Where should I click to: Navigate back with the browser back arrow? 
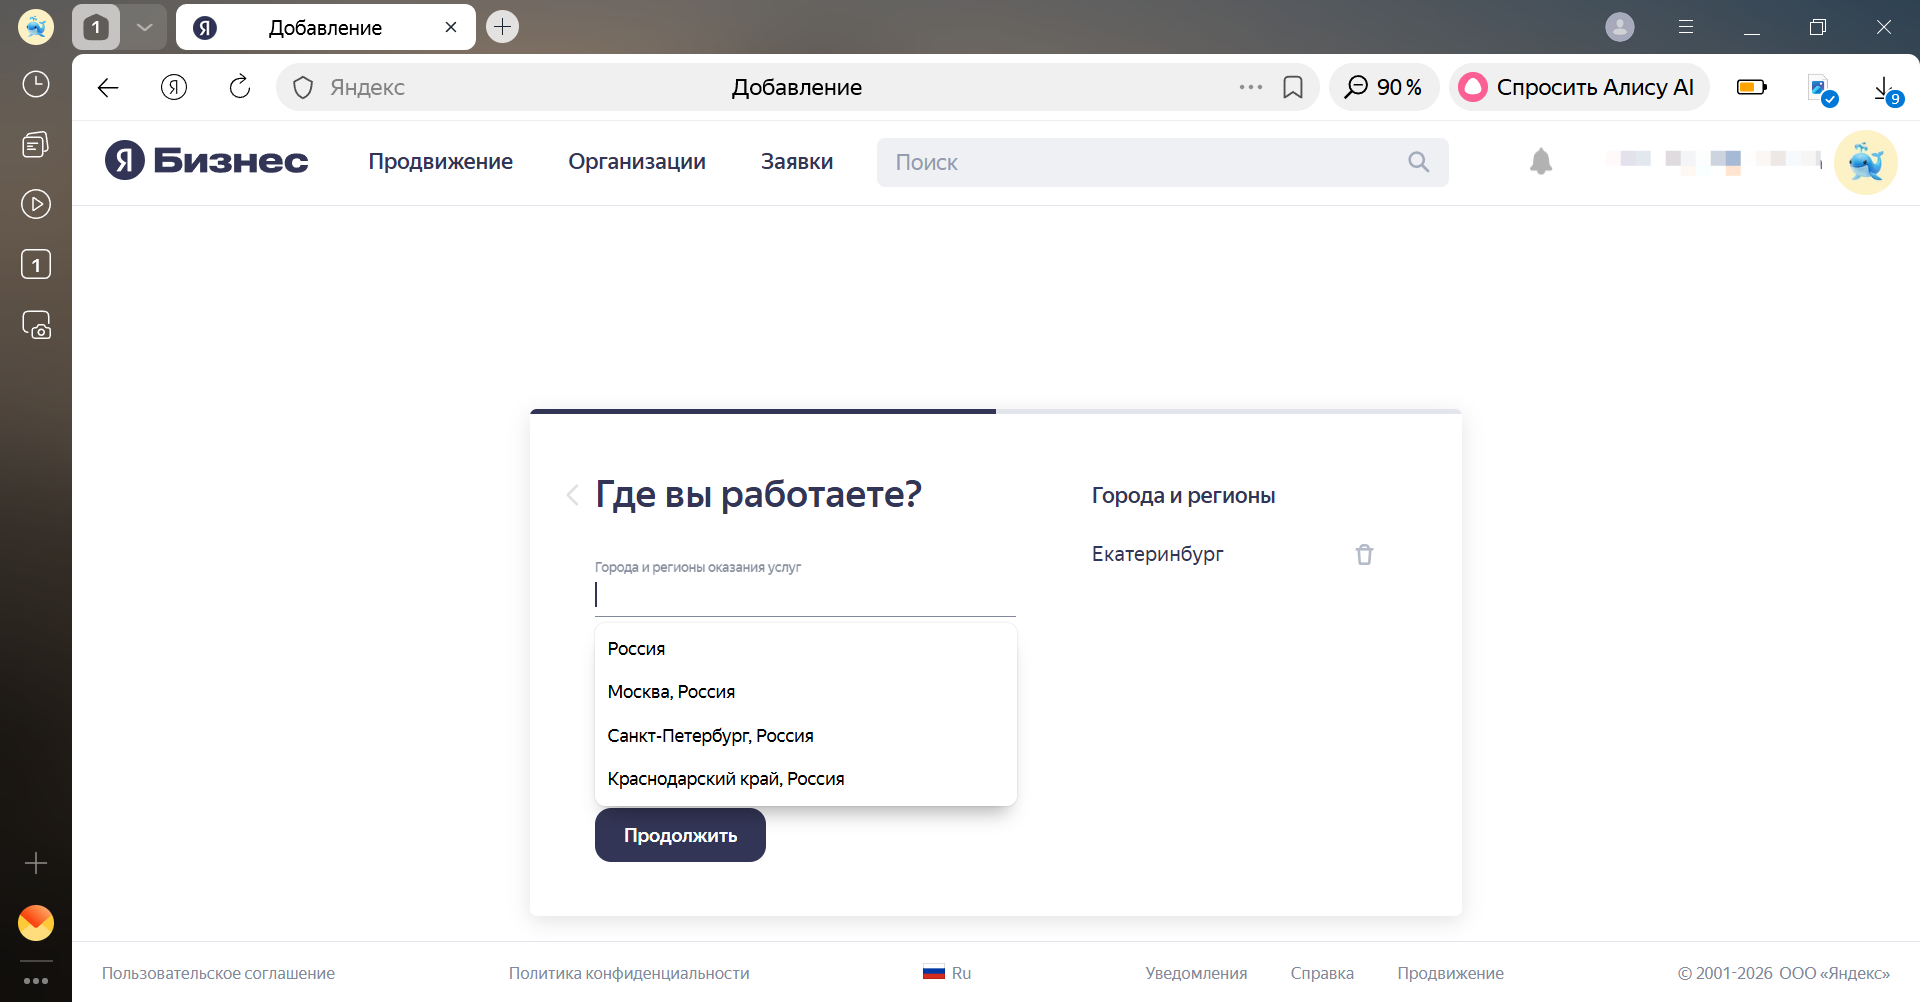107,87
